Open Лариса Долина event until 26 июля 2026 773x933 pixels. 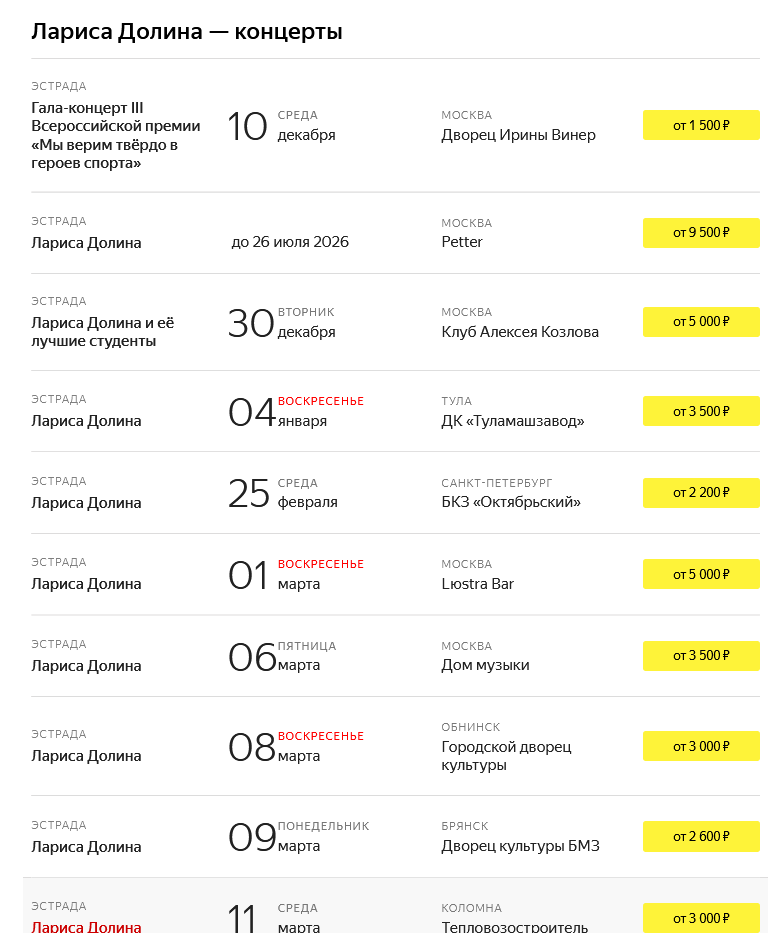[x=86, y=243]
